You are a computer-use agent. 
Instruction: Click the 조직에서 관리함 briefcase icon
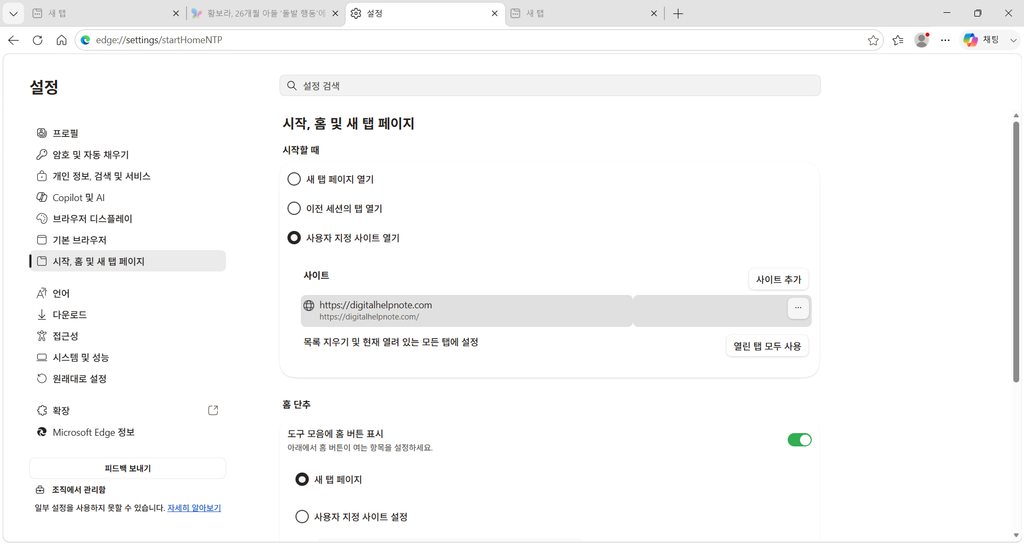[40, 490]
